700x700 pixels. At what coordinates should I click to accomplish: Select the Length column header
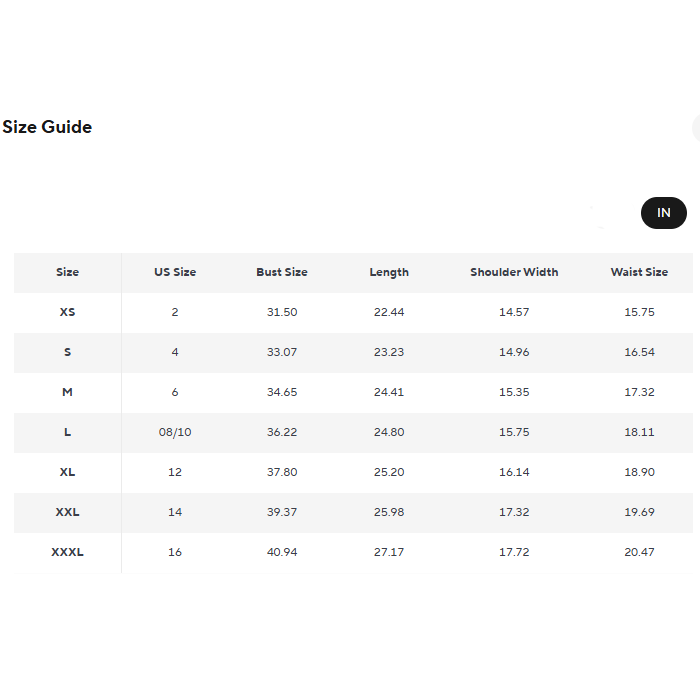[389, 272]
